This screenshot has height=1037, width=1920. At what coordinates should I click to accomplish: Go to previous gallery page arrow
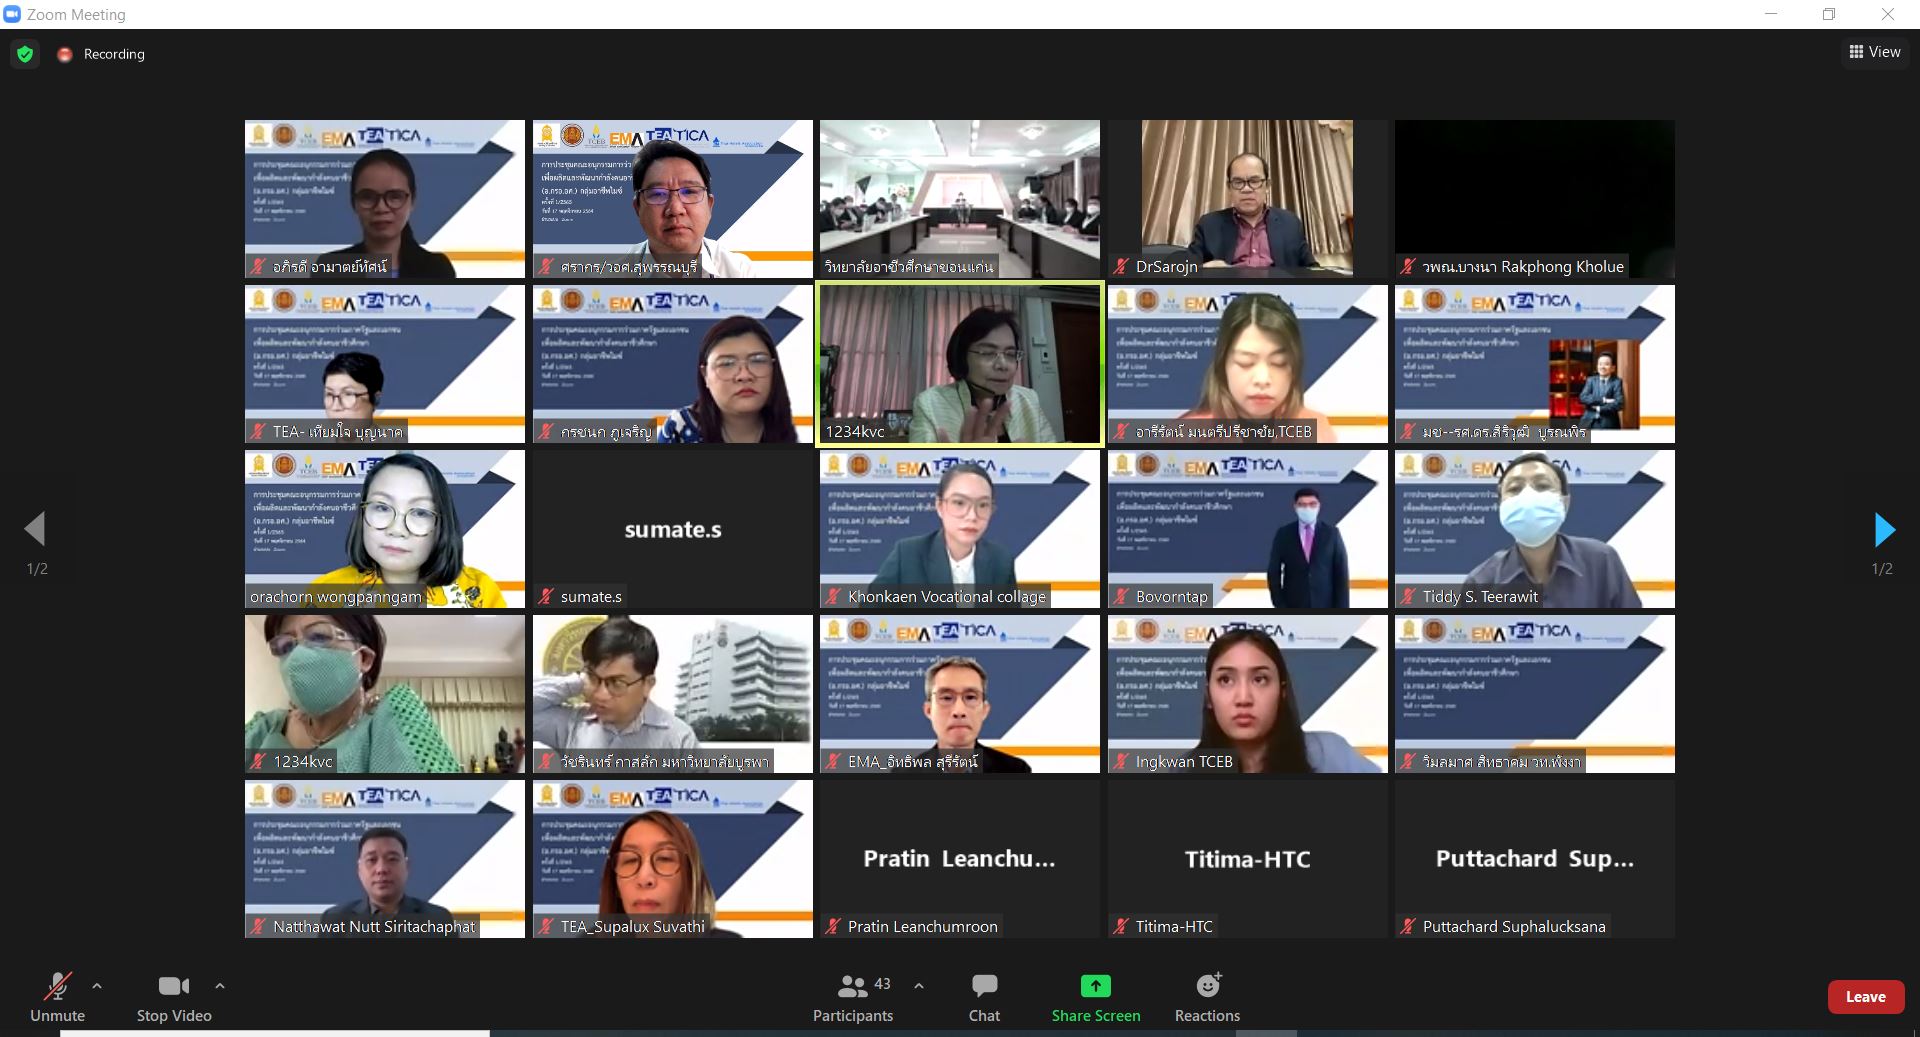pyautogui.click(x=35, y=529)
